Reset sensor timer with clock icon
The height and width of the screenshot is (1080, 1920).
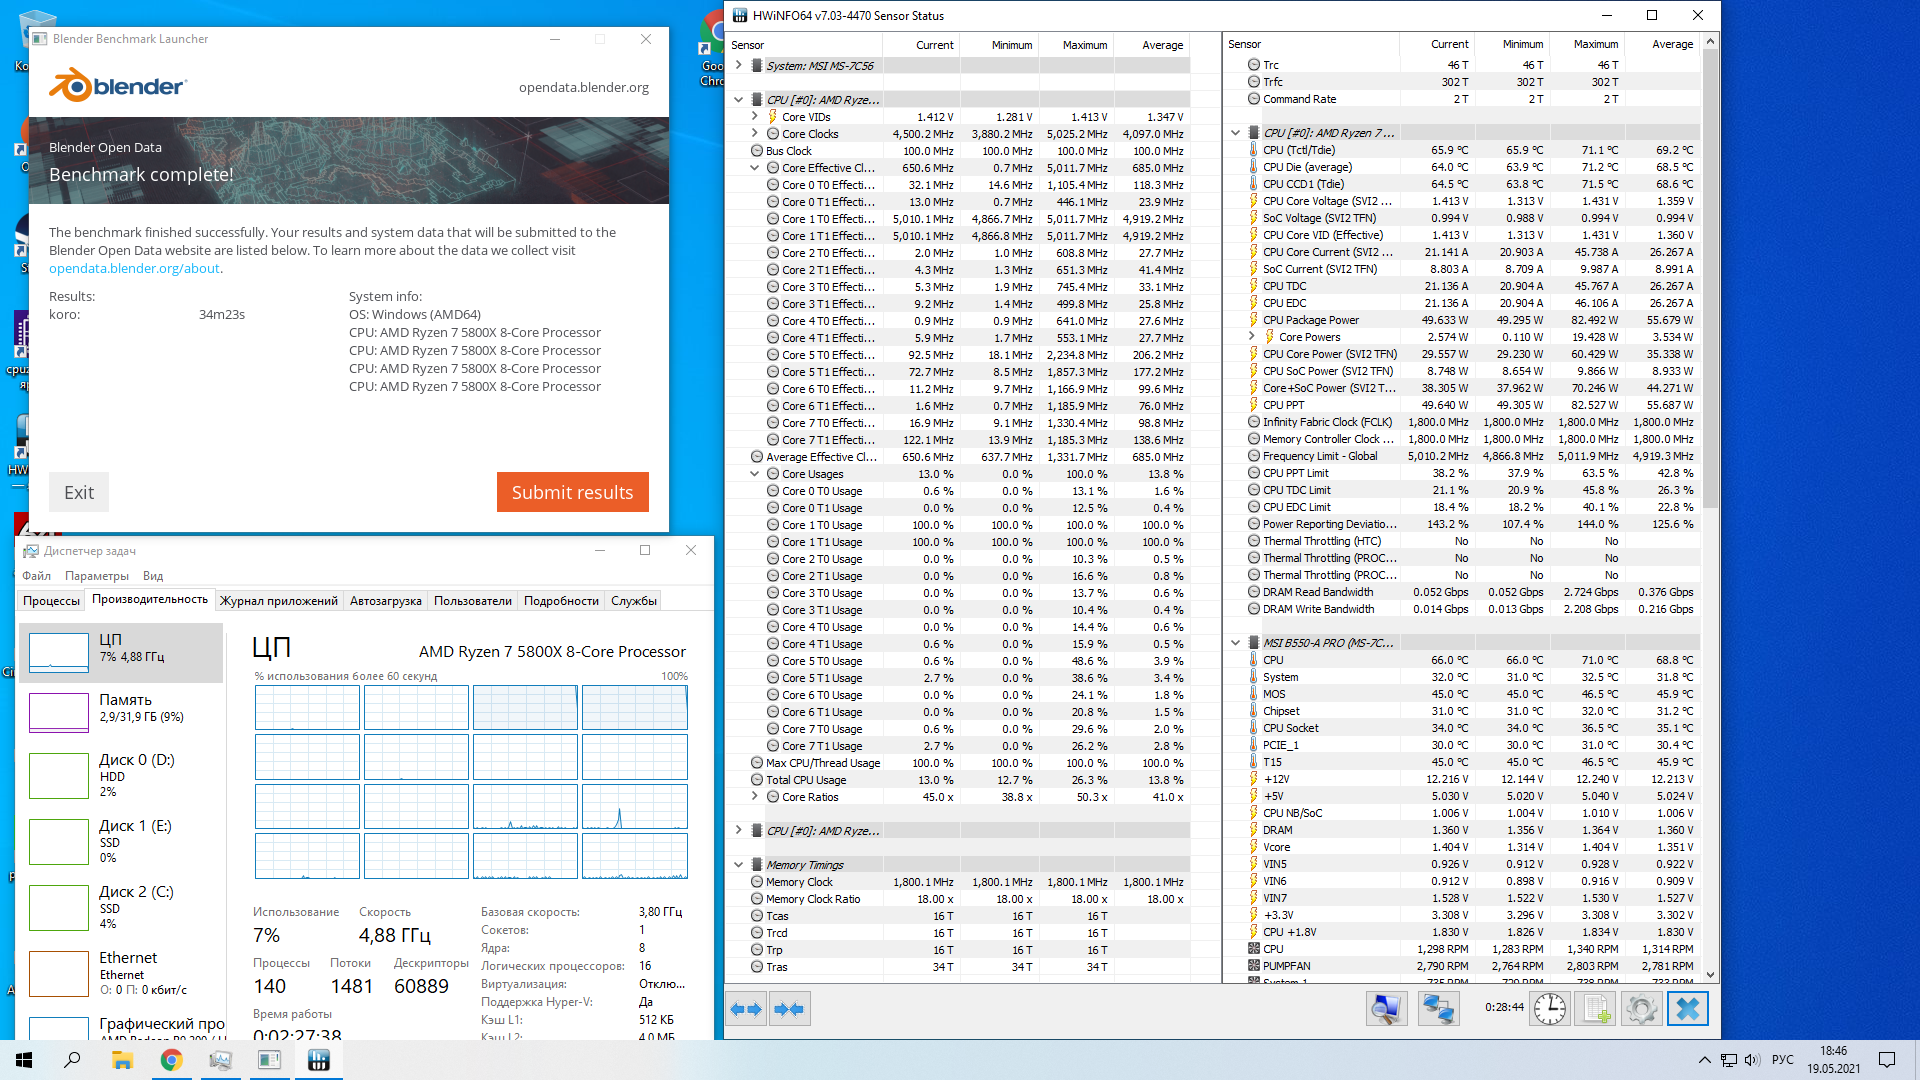click(x=1550, y=1009)
